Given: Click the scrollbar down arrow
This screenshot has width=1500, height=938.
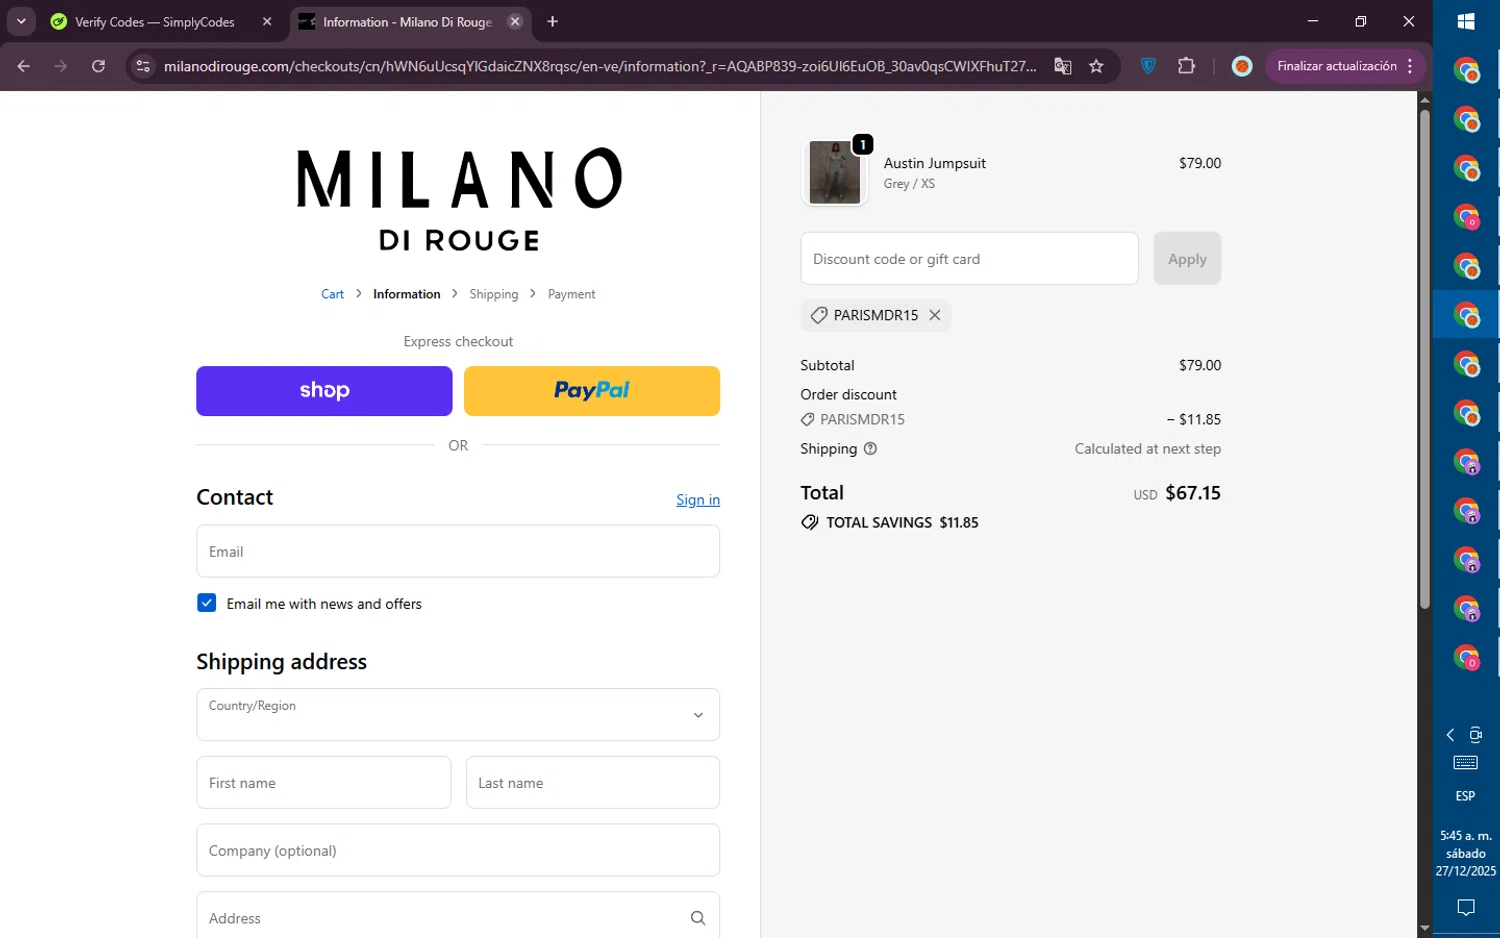Looking at the screenshot, I should (1424, 929).
